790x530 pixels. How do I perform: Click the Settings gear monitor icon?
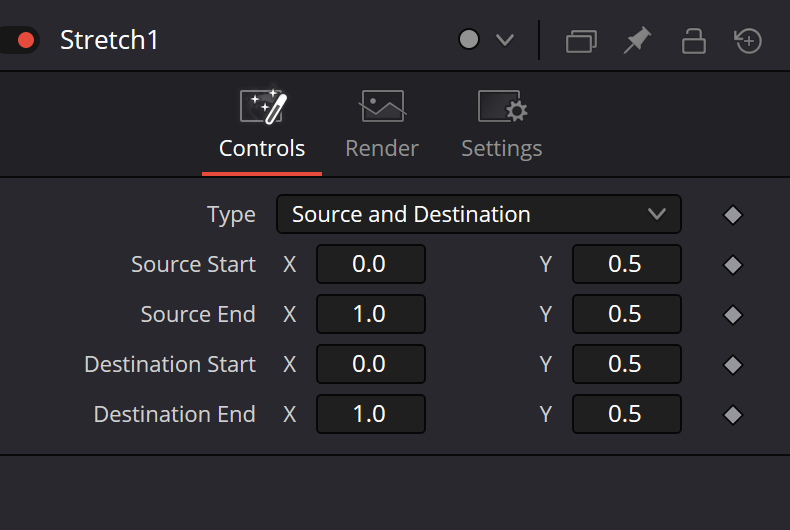tap(502, 106)
